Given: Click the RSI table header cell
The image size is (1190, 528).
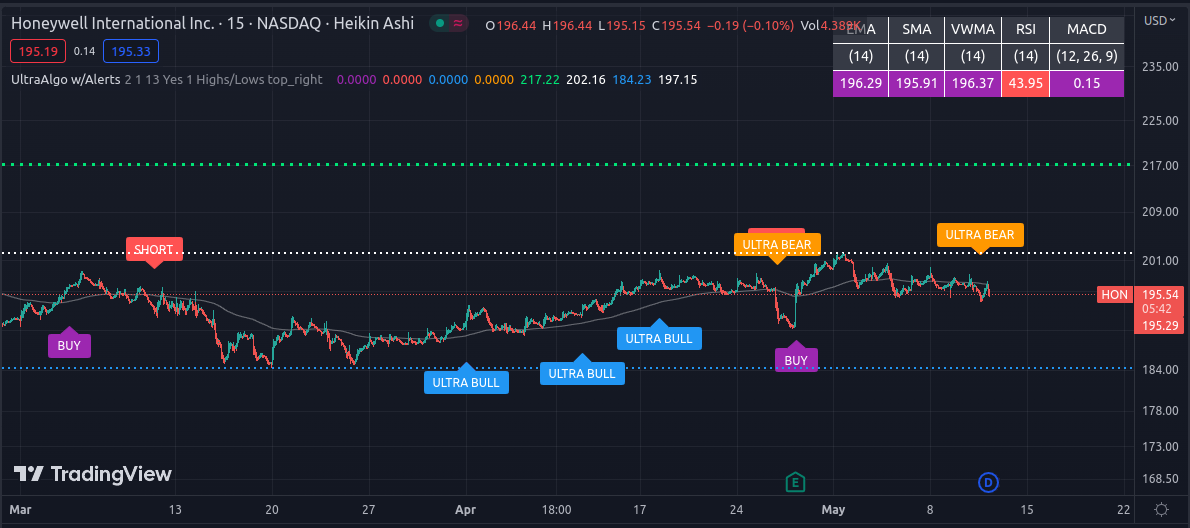Looking at the screenshot, I should click(1025, 30).
